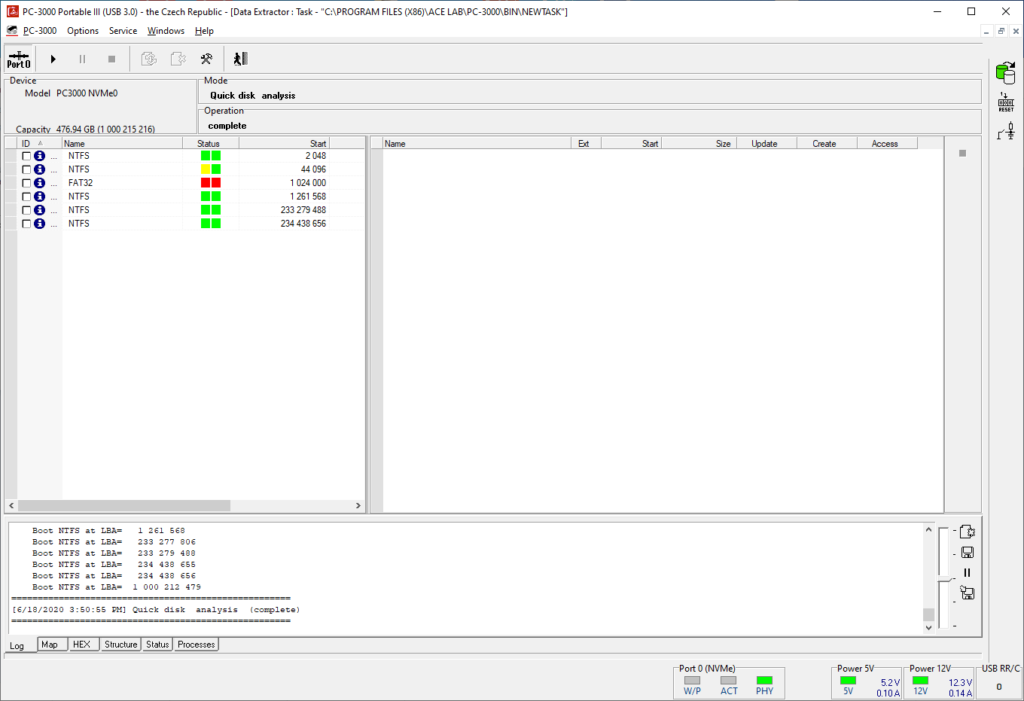This screenshot has height=701, width=1024.
Task: Click info icon of the FAT32 partition
Action: (x=40, y=183)
